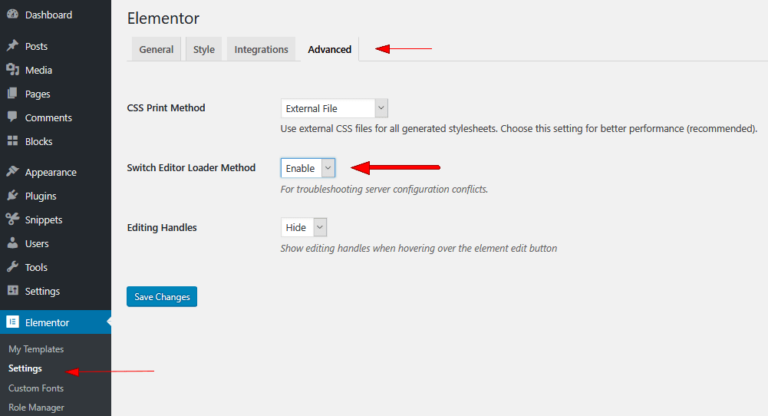768x416 pixels.
Task: Click the Pages icon in sidebar
Action: point(12,94)
